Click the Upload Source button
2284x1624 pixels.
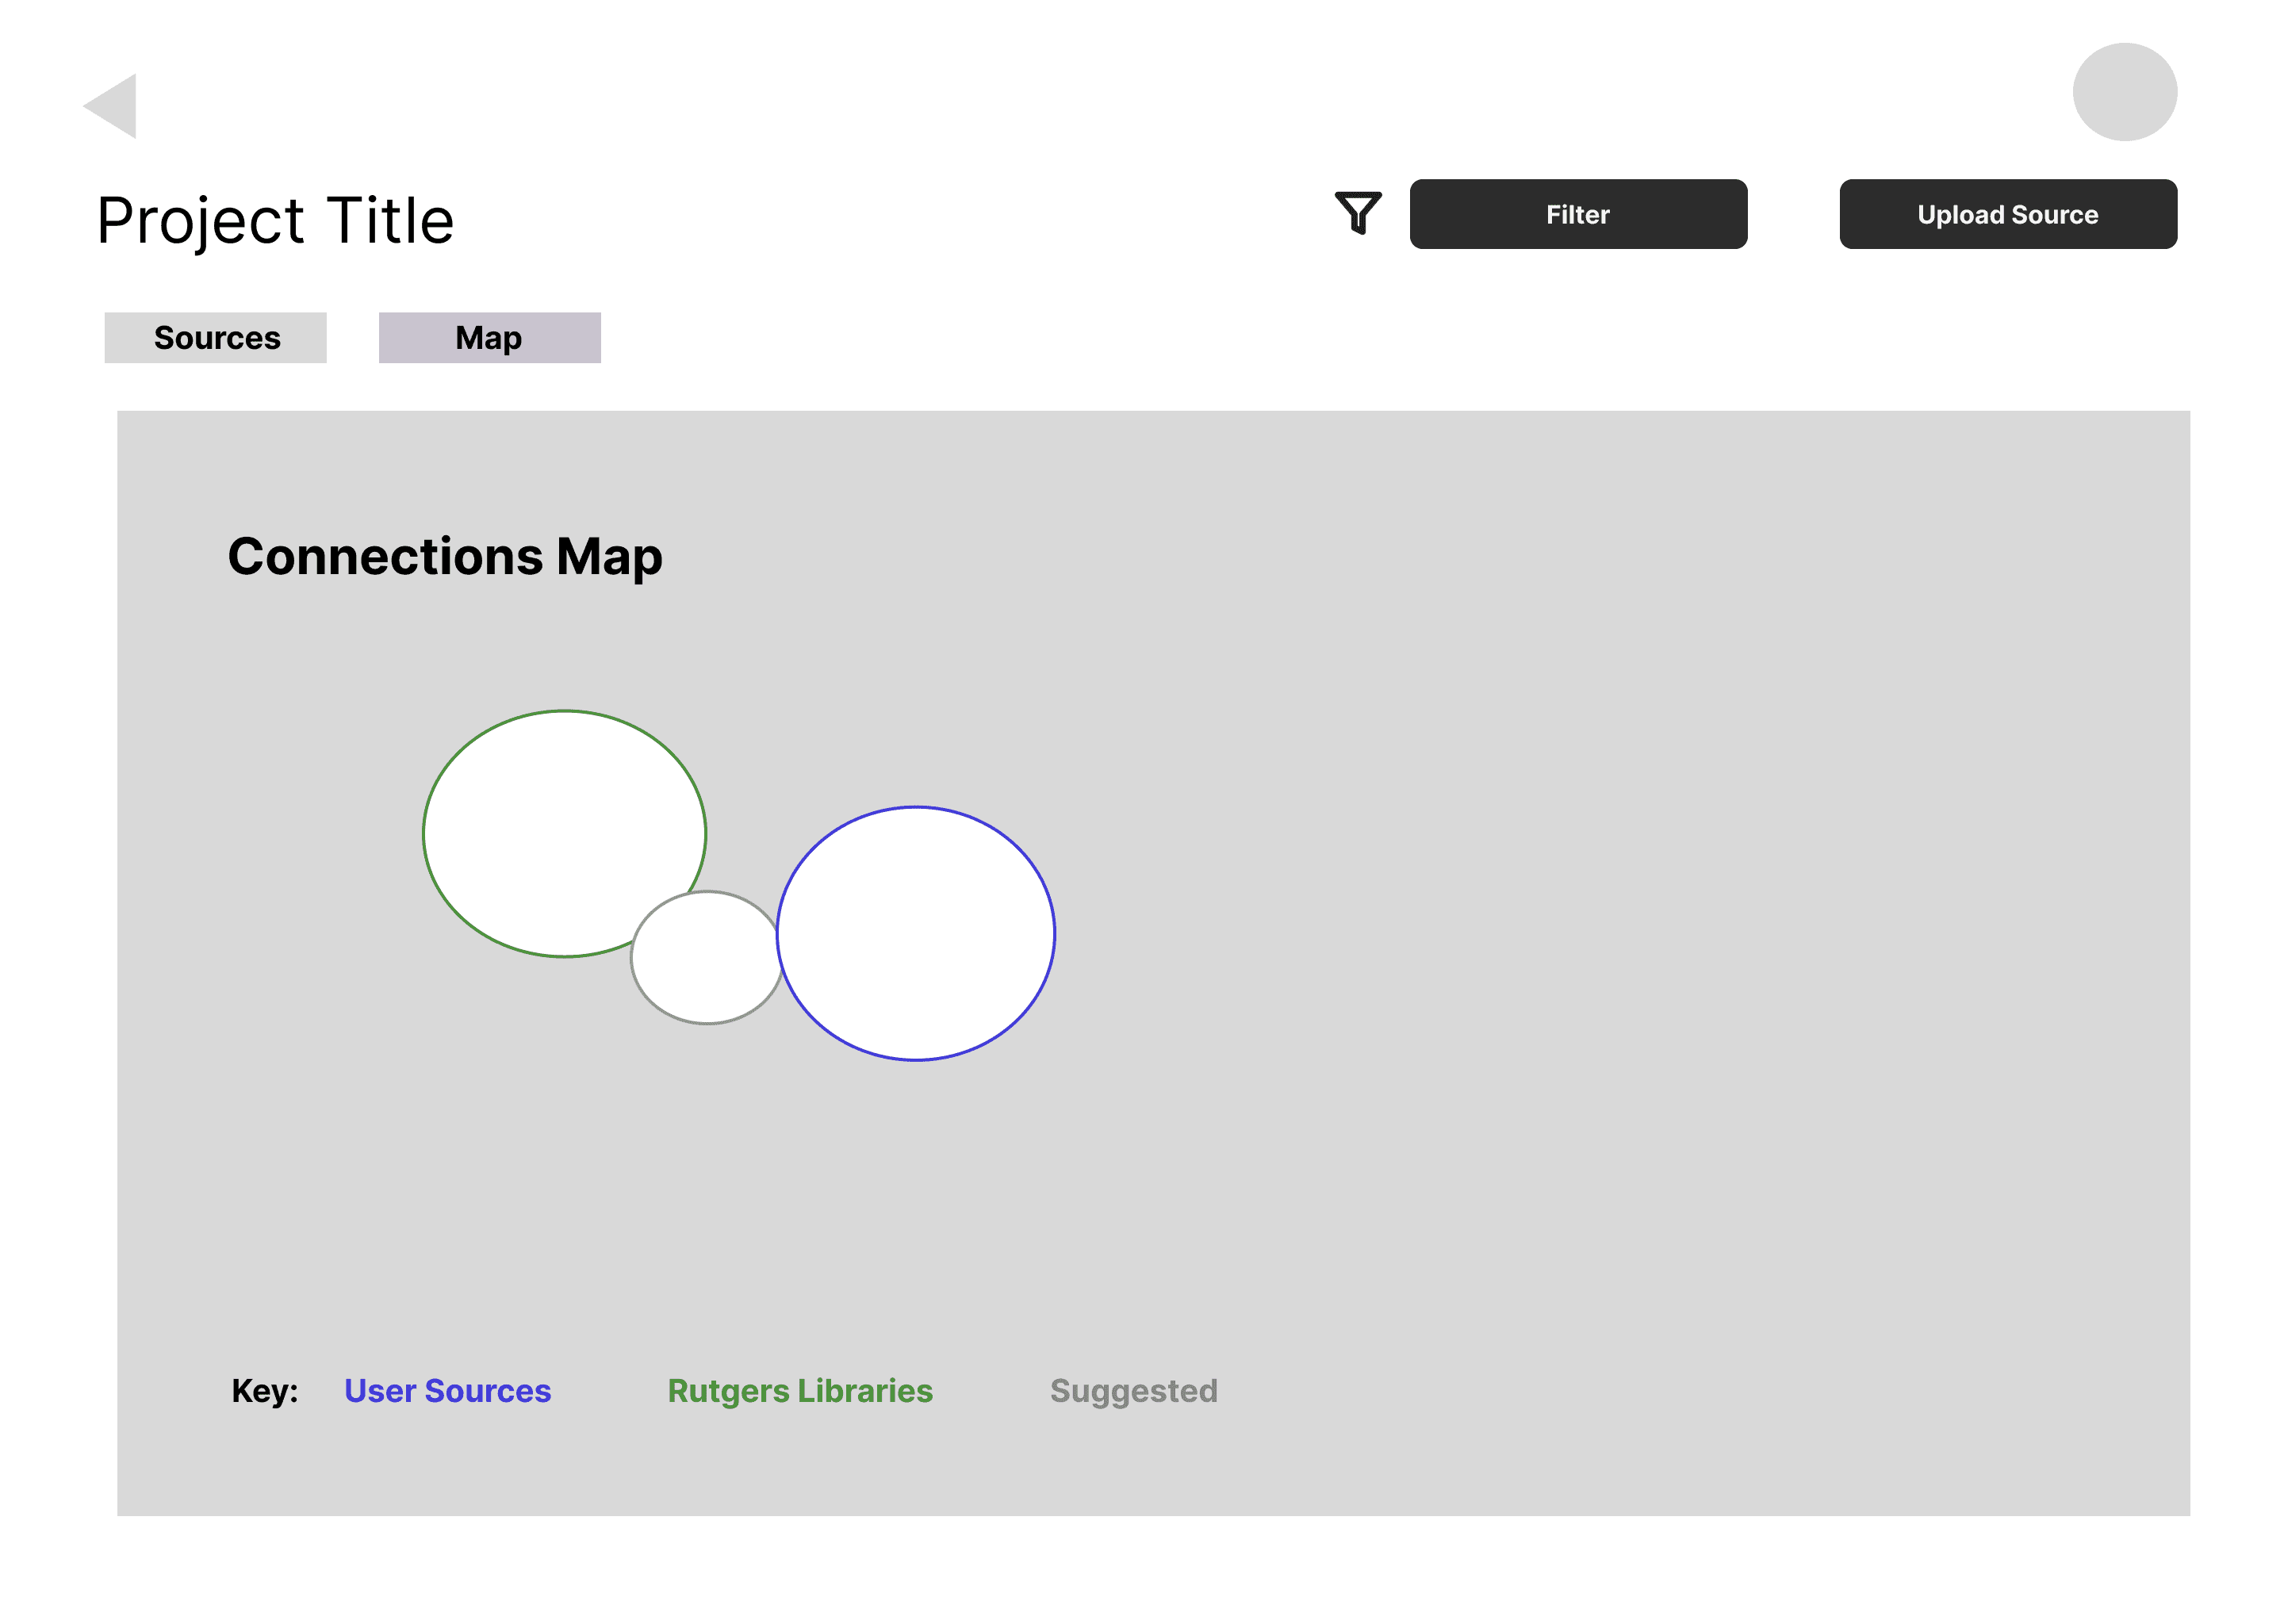(2007, 214)
